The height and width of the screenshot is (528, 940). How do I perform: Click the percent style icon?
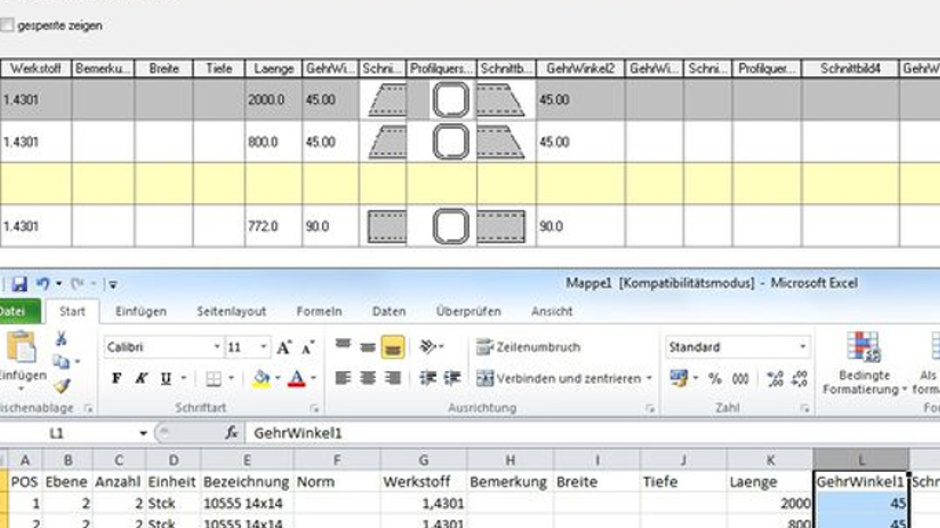click(715, 379)
